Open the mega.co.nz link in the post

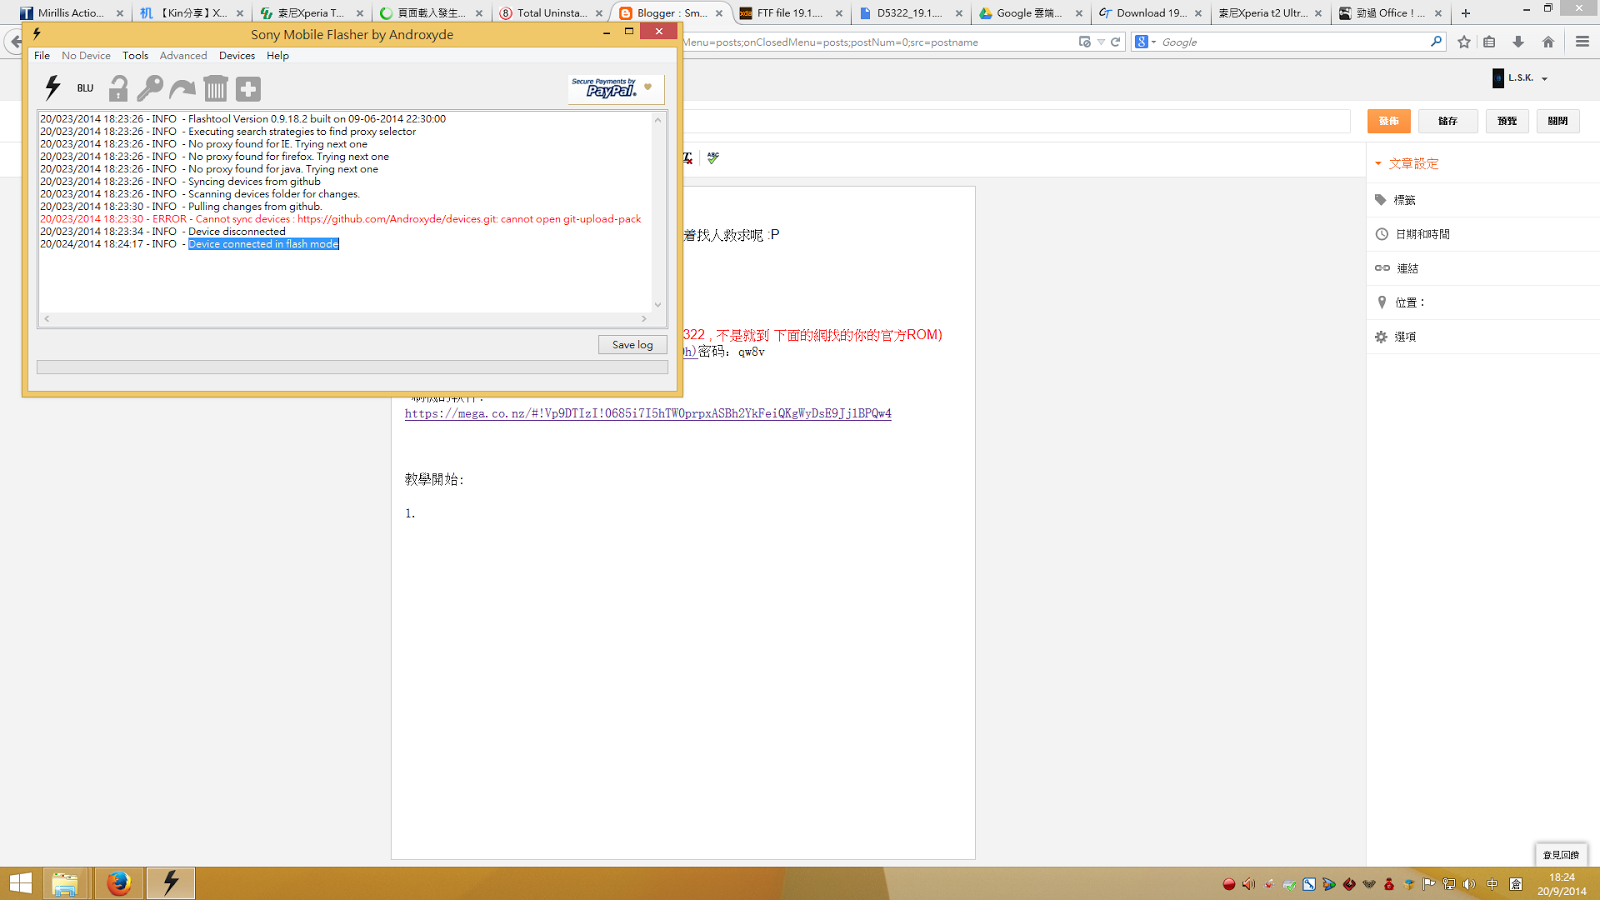coord(648,413)
